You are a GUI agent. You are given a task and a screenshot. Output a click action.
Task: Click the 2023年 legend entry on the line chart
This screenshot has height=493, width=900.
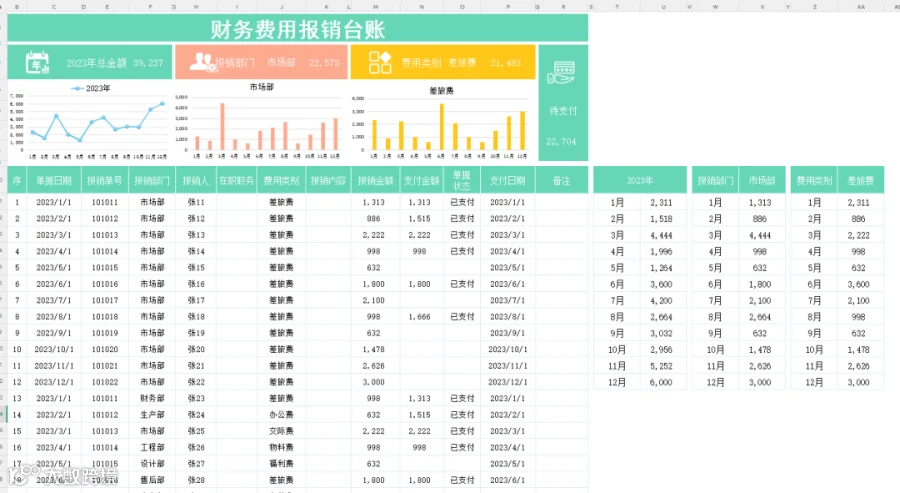(91, 88)
